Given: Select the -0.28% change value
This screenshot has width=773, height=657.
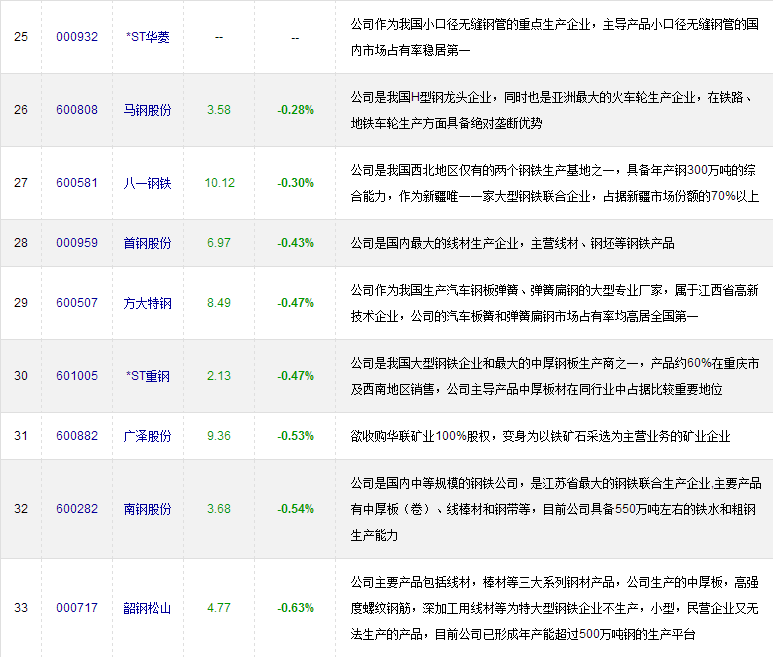Looking at the screenshot, I should pyautogui.click(x=295, y=110).
